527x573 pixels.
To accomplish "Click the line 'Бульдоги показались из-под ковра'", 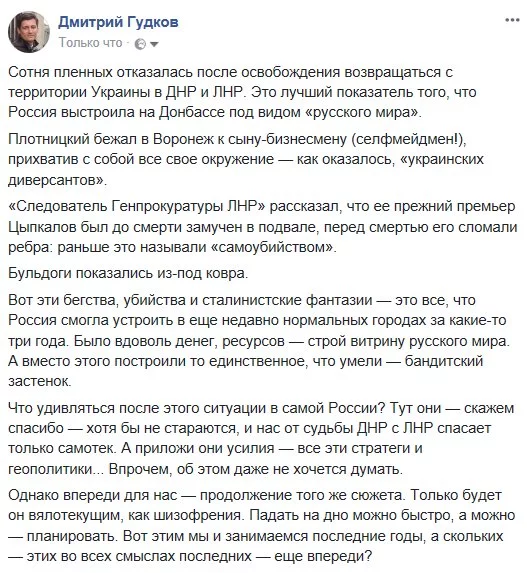I will (128, 273).
